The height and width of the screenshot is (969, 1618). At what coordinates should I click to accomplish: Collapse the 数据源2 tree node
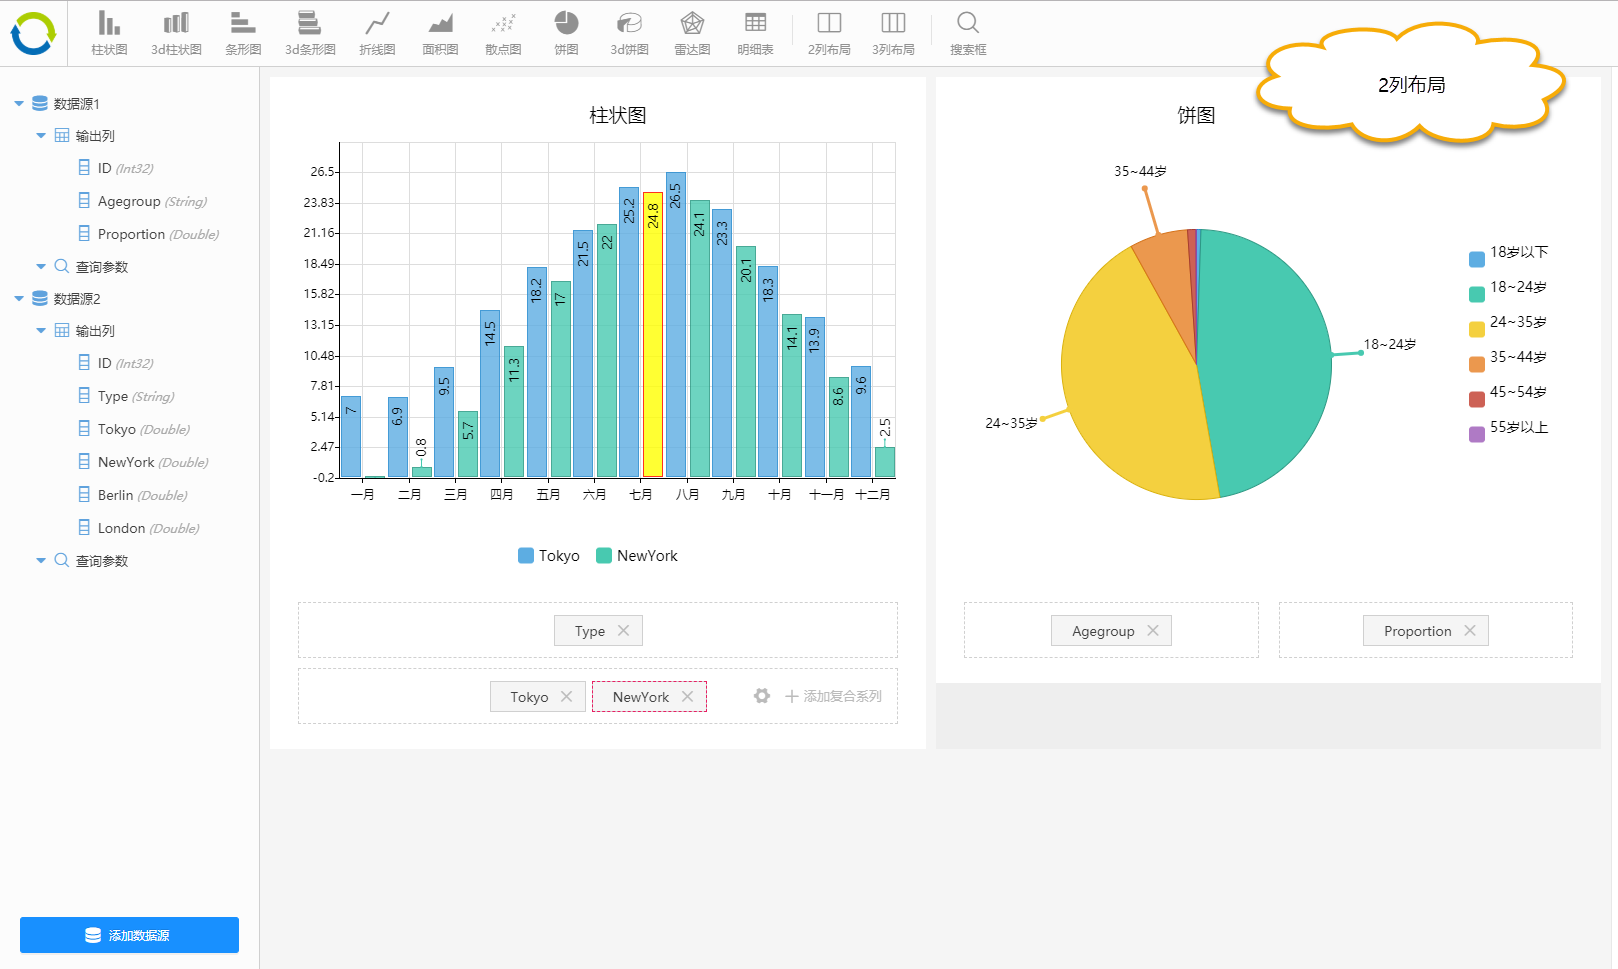point(19,298)
